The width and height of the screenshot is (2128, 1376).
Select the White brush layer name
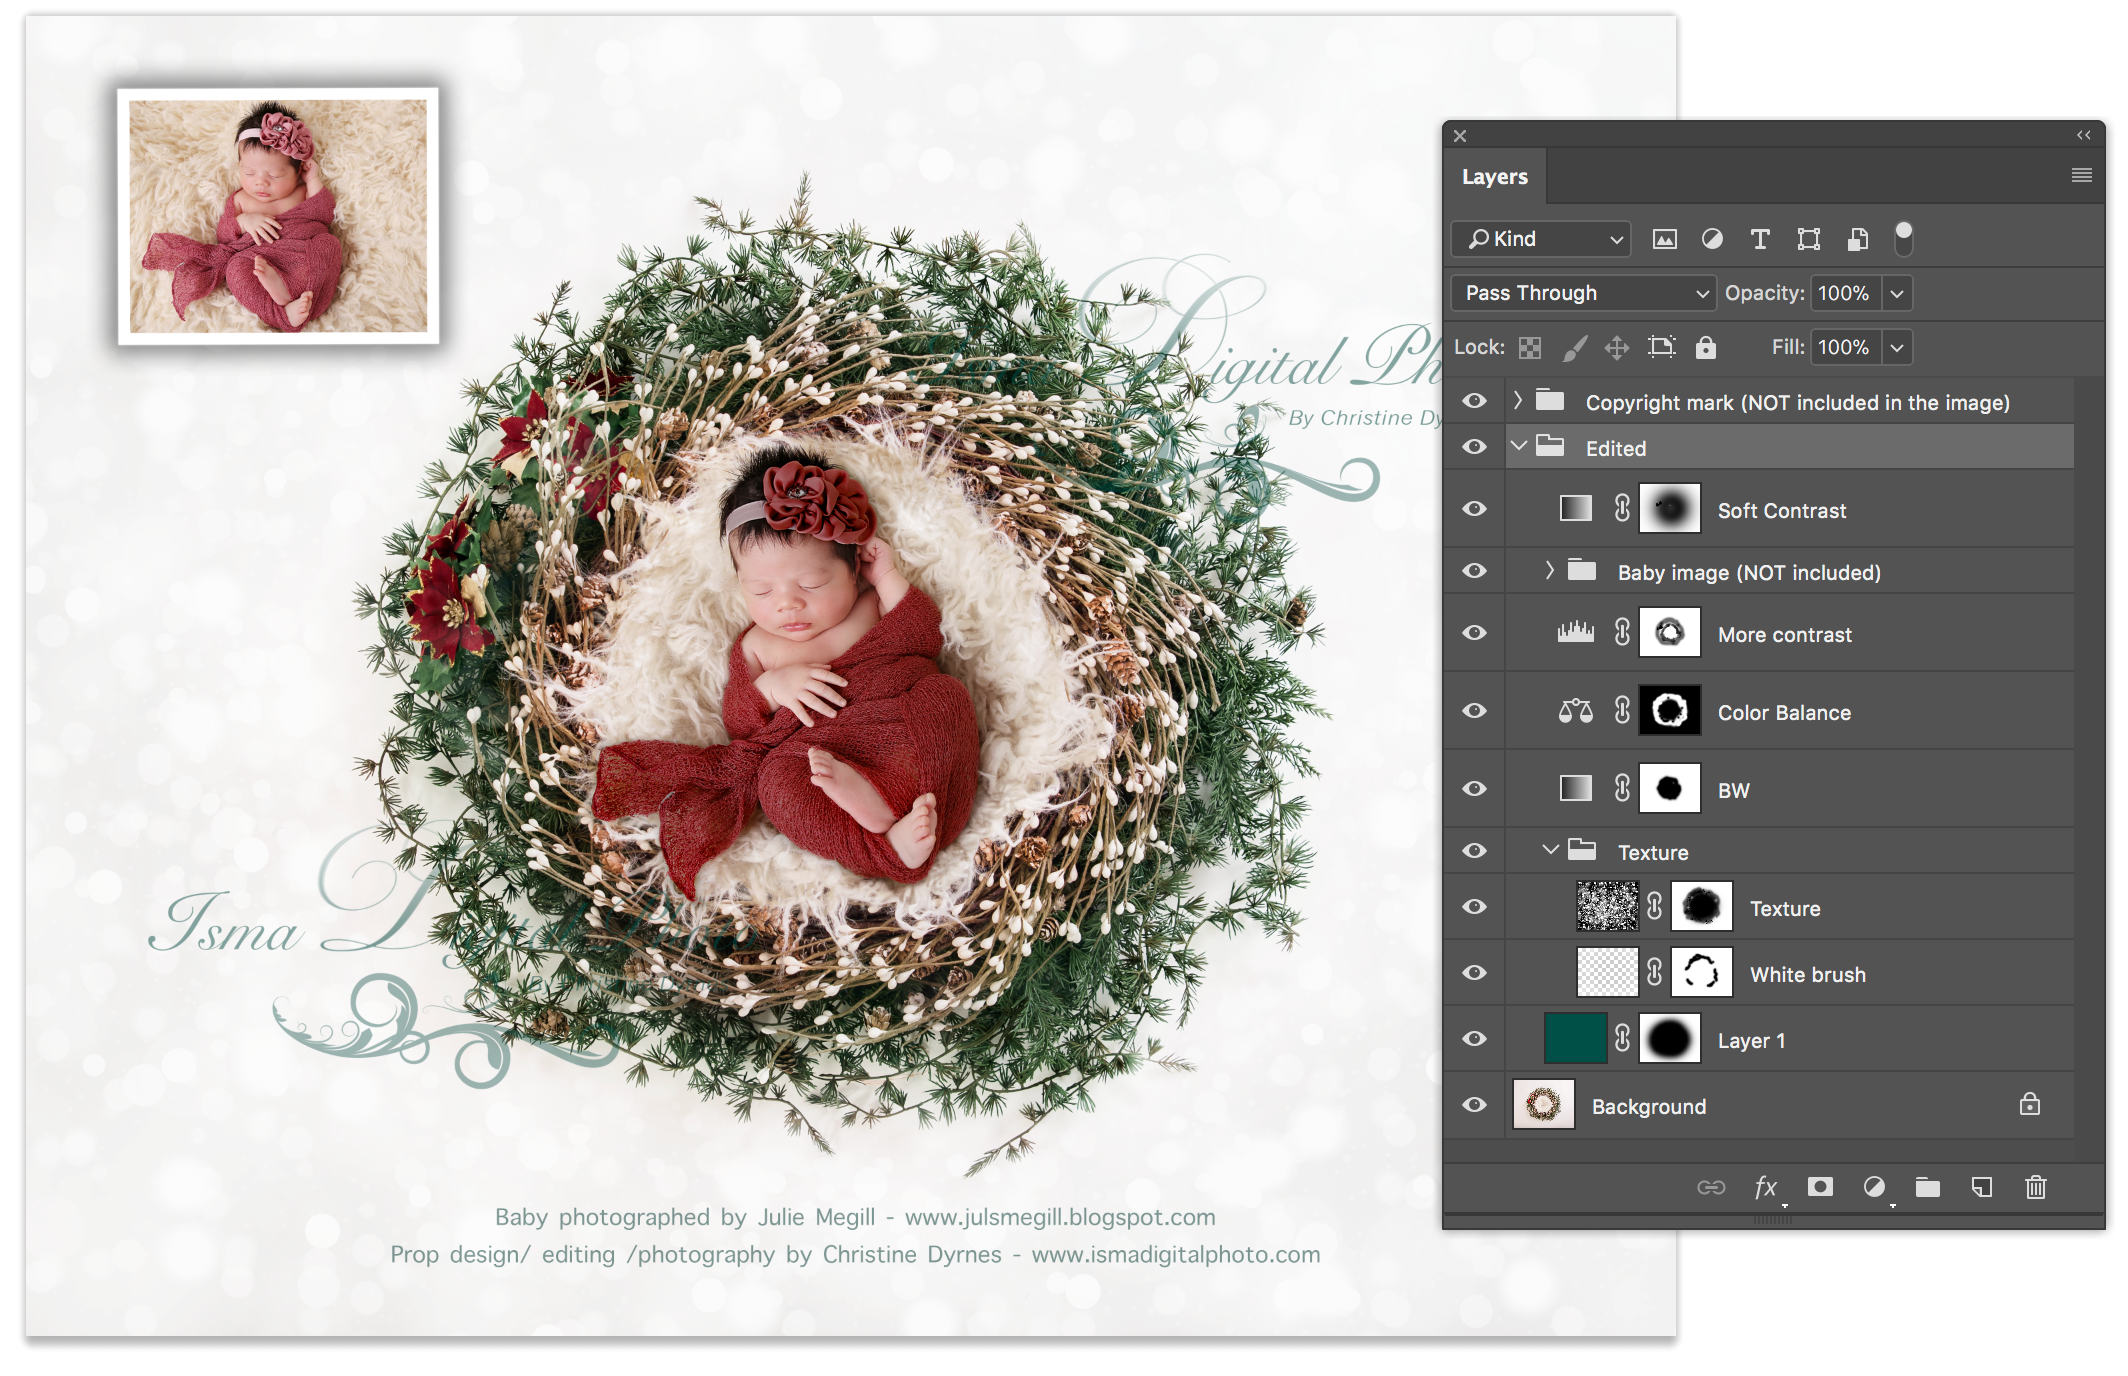[x=1808, y=975]
